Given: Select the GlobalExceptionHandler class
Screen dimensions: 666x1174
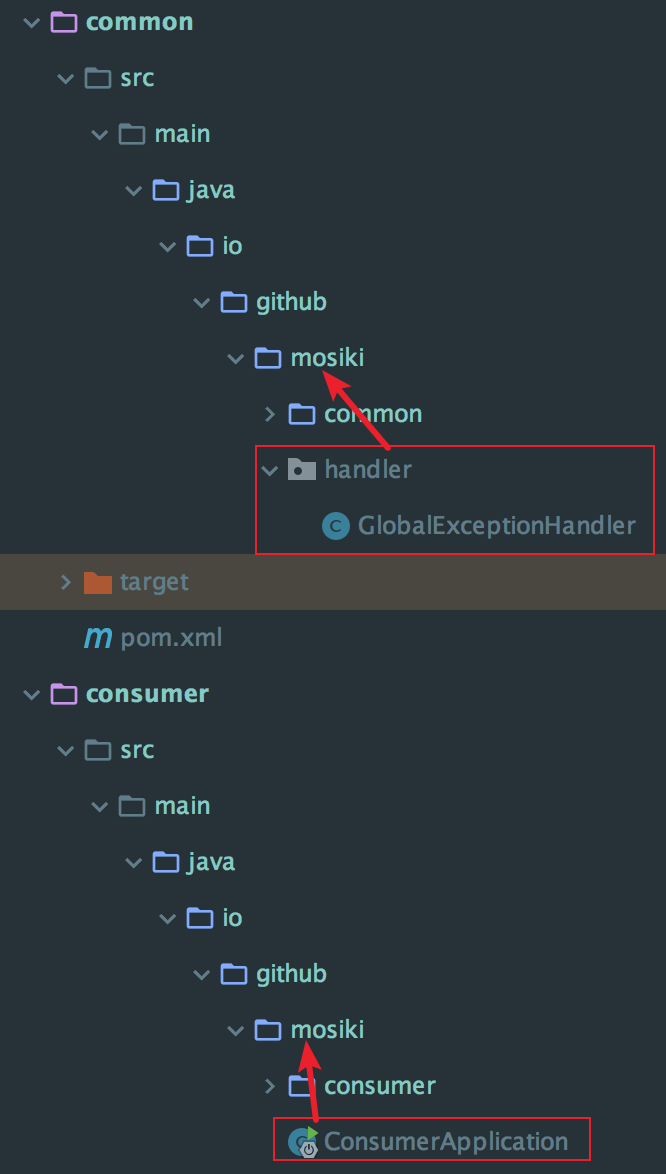Looking at the screenshot, I should click(496, 526).
